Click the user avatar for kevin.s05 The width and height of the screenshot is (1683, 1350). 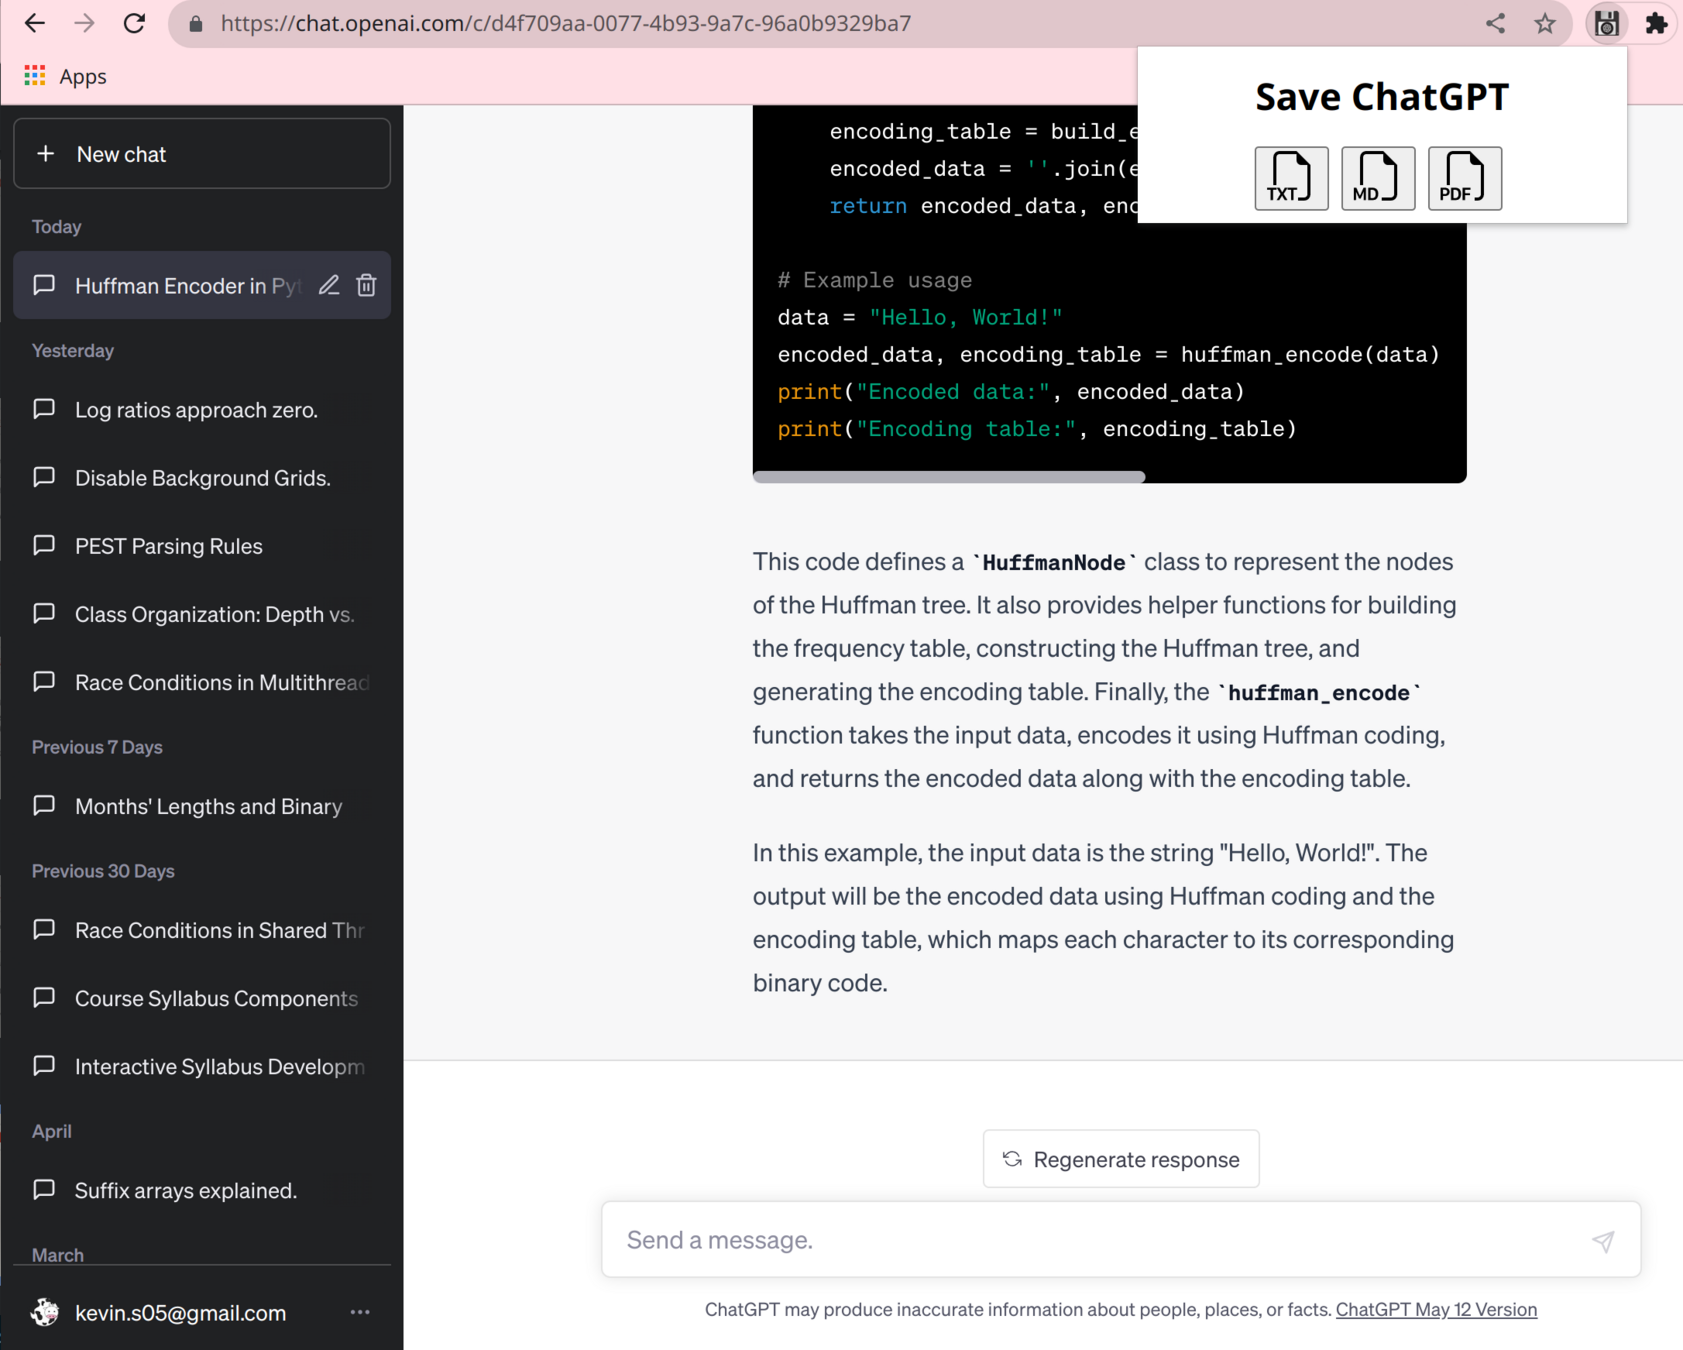(45, 1312)
